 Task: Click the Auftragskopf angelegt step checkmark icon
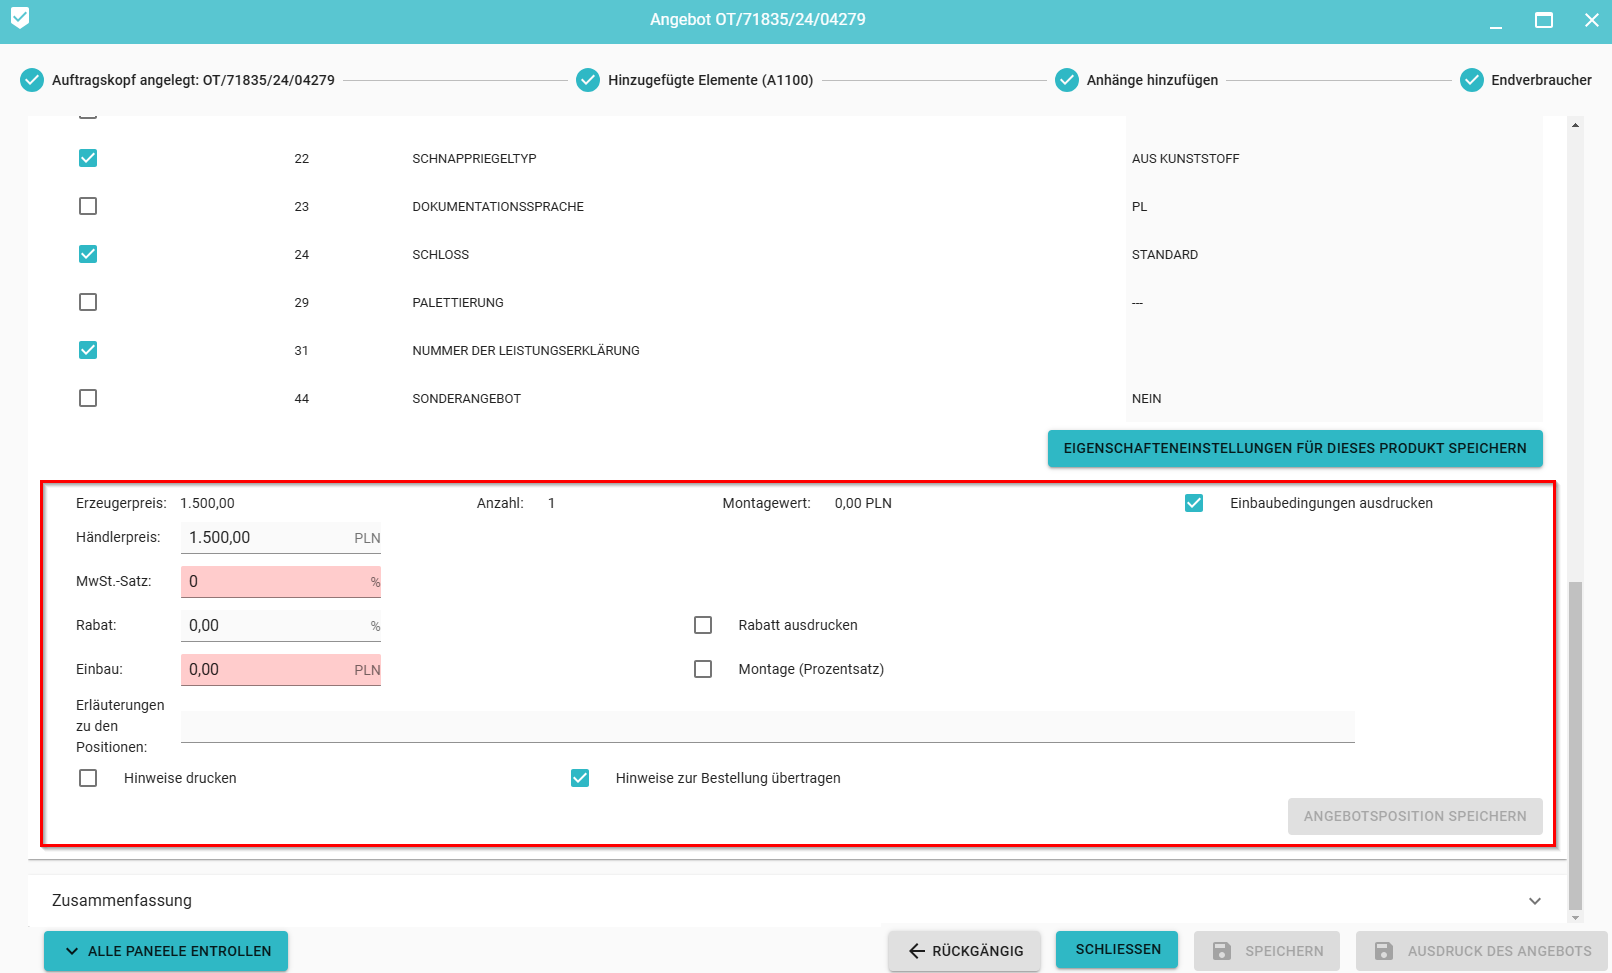pyautogui.click(x=32, y=80)
